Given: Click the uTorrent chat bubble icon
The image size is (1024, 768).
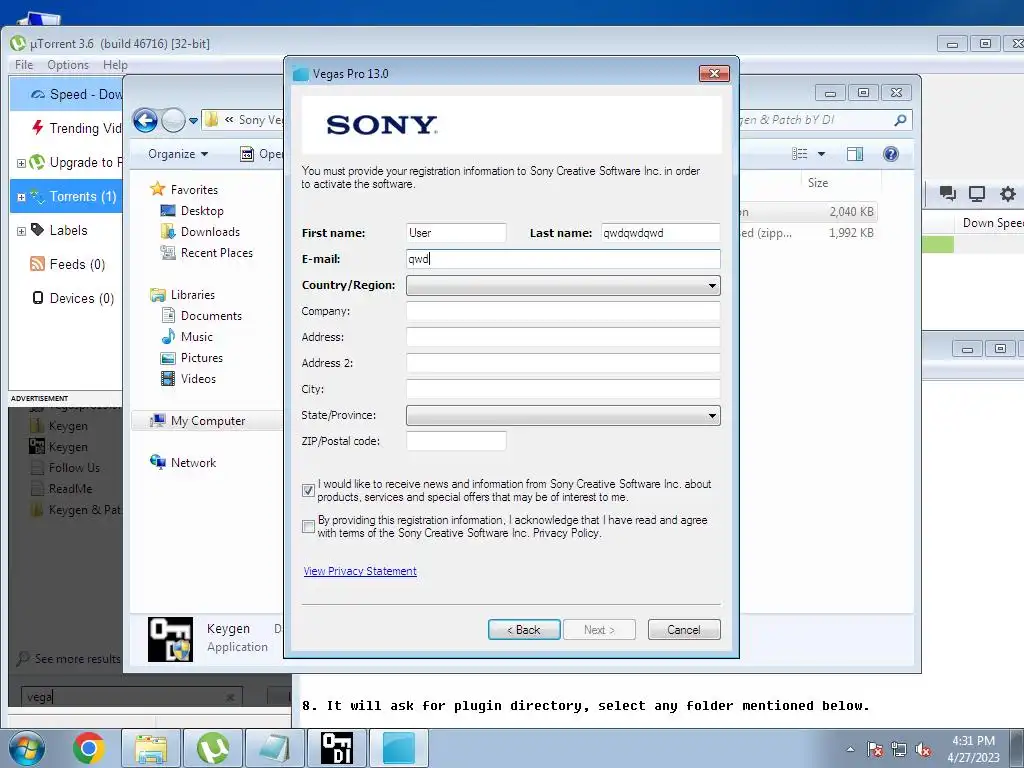Looking at the screenshot, I should click(x=948, y=193).
